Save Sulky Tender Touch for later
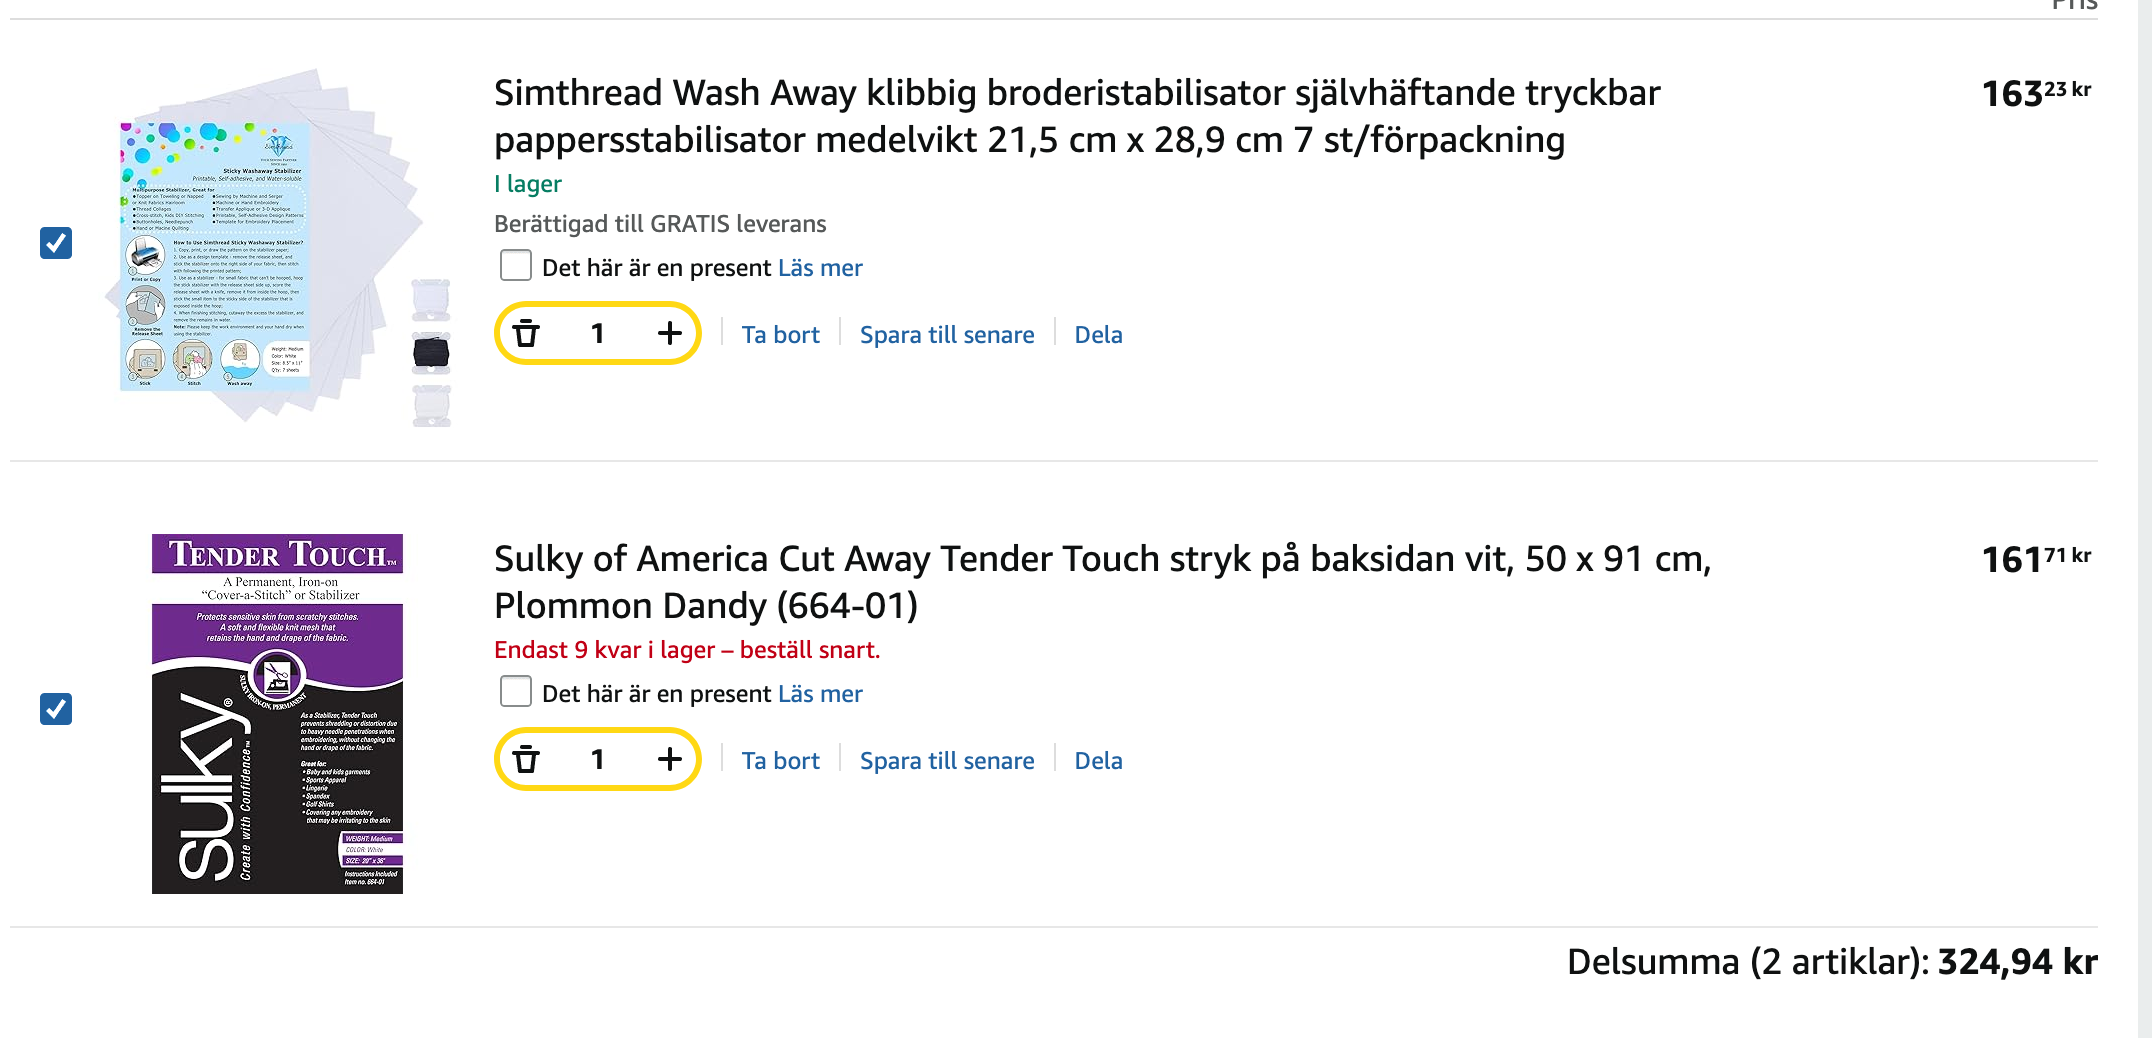This screenshot has height=1038, width=2152. pos(946,761)
